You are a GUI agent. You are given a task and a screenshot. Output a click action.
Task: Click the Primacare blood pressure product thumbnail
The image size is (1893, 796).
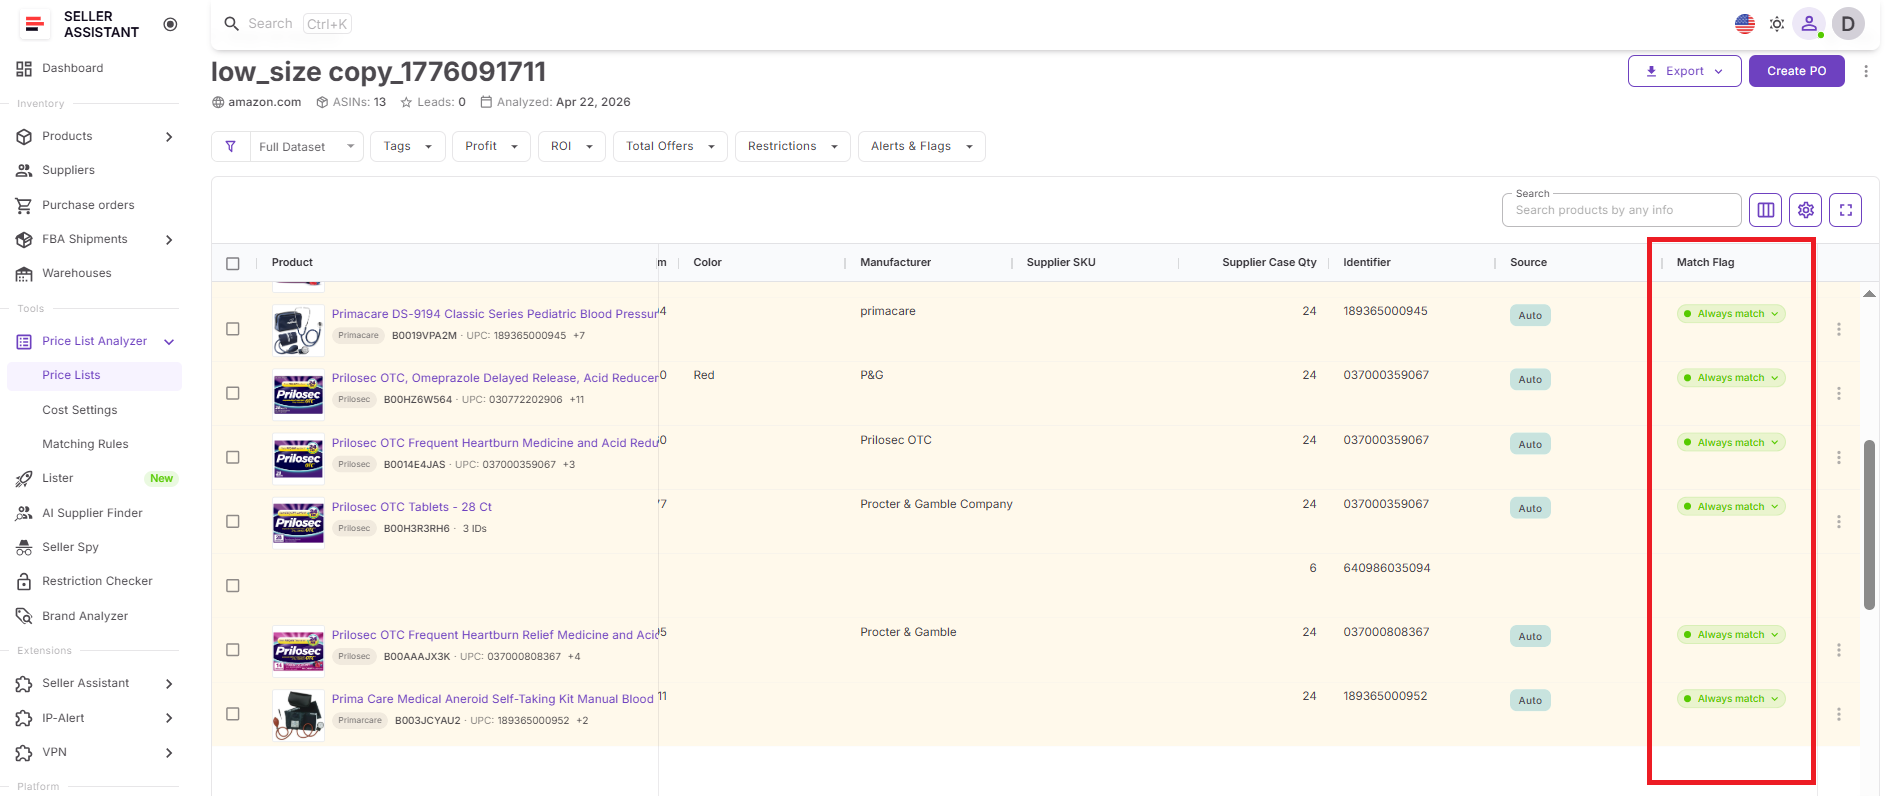point(298,330)
